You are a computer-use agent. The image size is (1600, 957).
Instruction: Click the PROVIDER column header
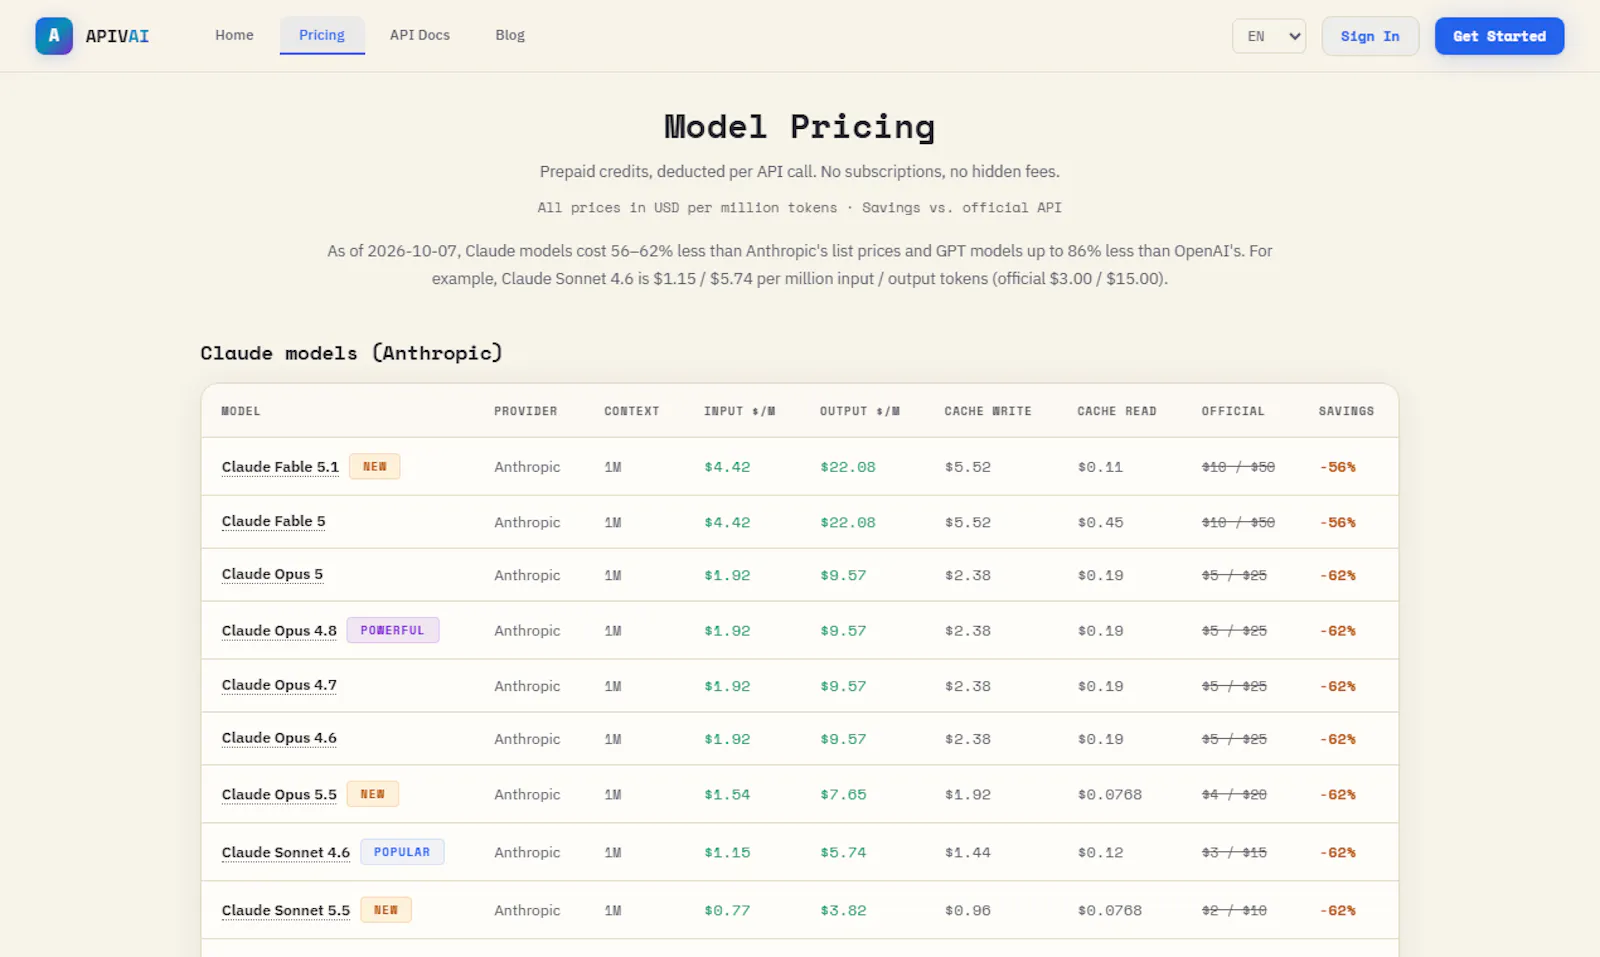(x=526, y=411)
